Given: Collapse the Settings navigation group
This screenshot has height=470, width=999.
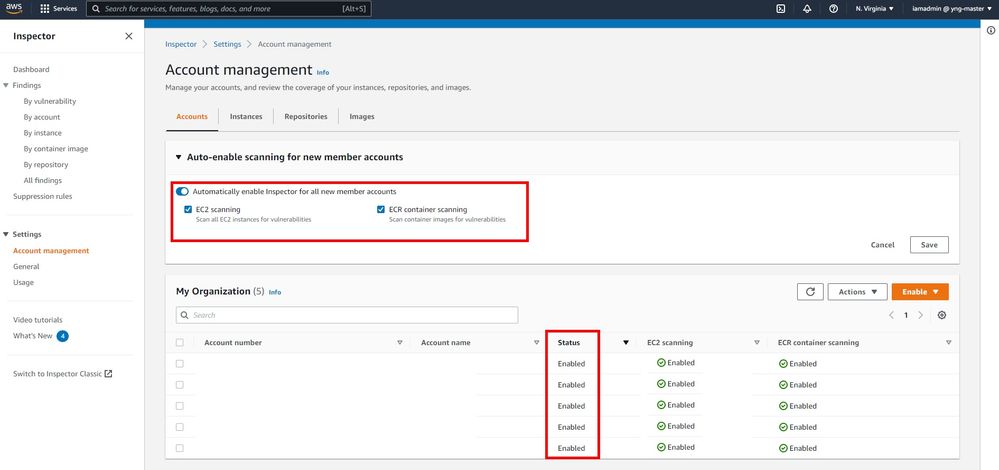Looking at the screenshot, I should coord(6,234).
